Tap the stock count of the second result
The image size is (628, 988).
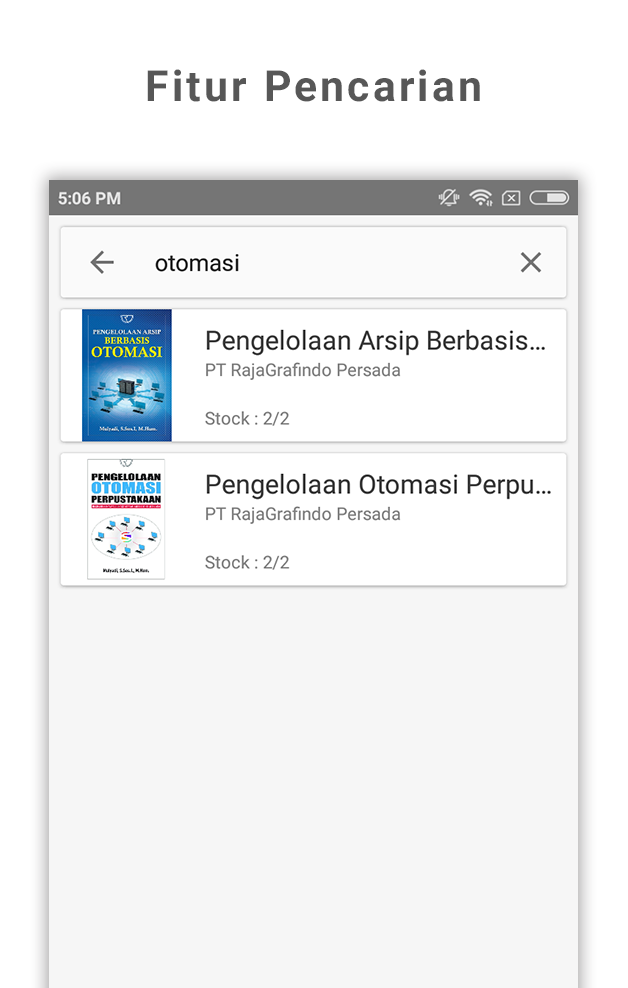pyautogui.click(x=247, y=563)
